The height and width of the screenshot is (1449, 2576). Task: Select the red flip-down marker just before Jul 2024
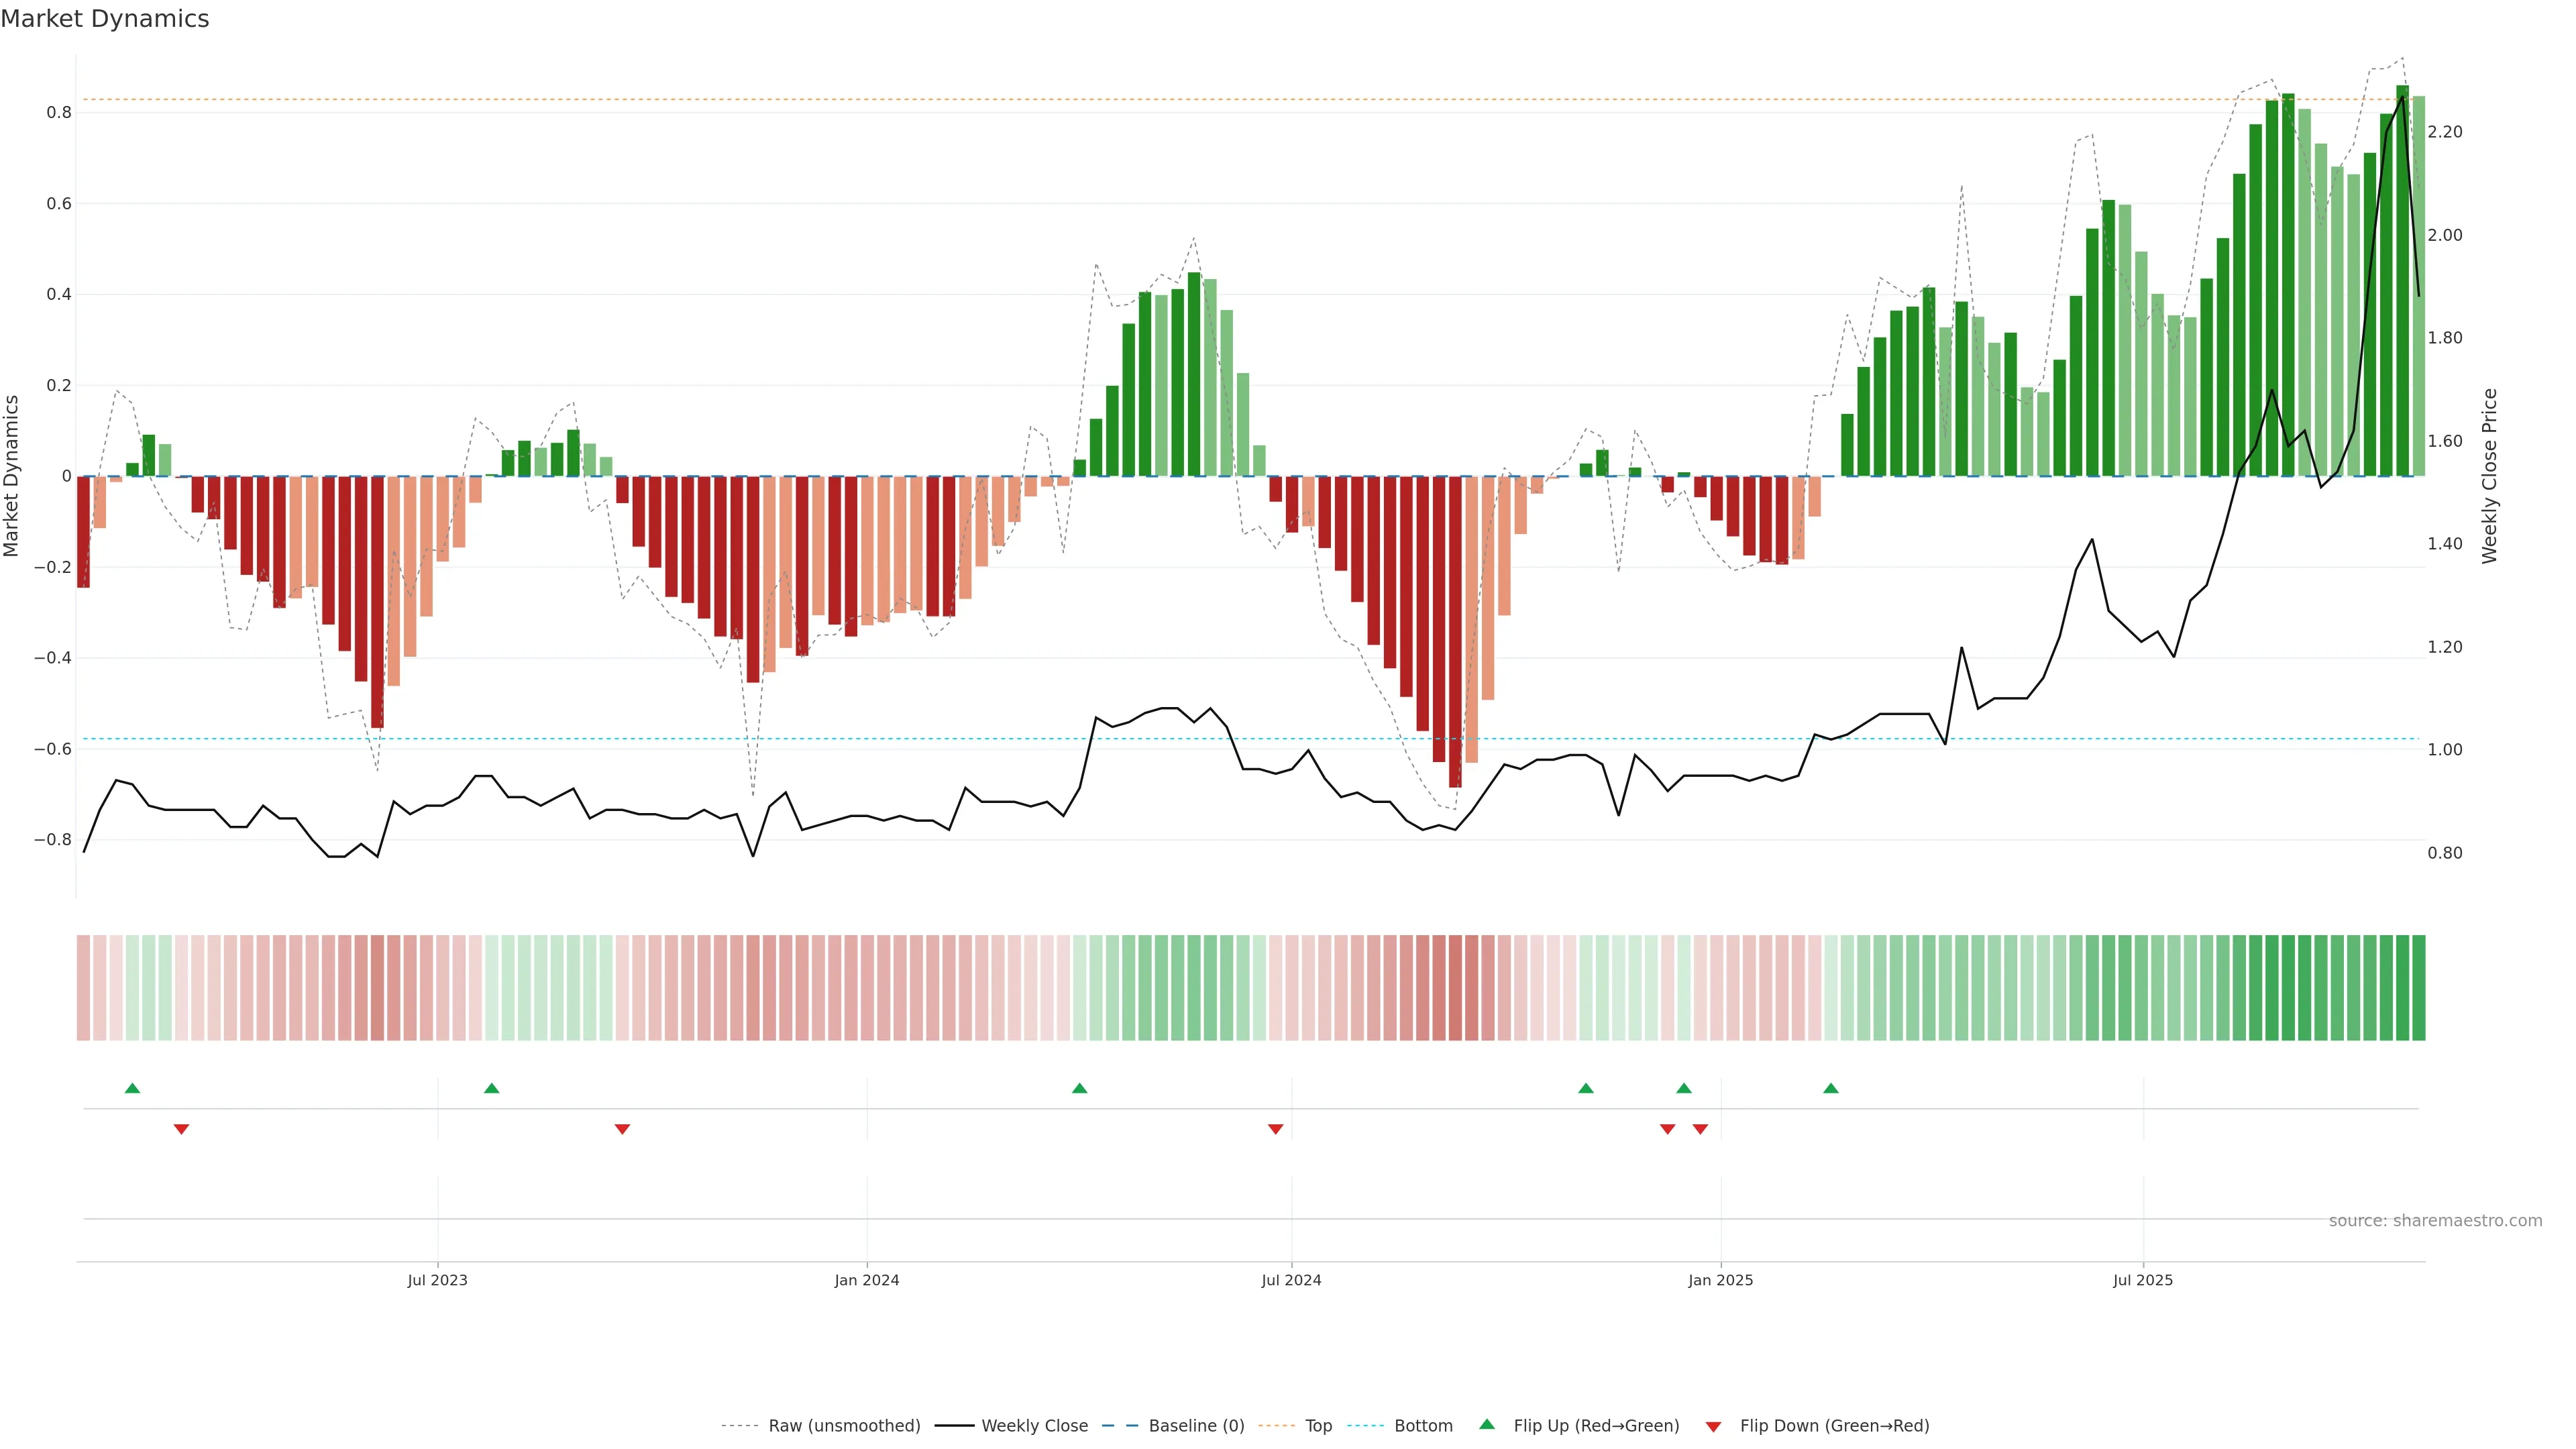coord(1275,1129)
